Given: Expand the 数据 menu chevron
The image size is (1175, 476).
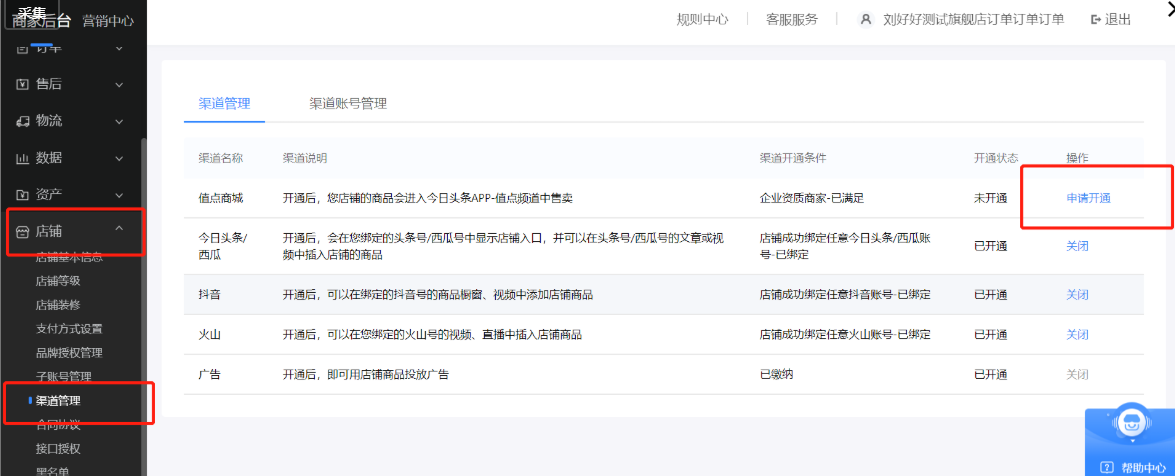Looking at the screenshot, I should click(119, 158).
